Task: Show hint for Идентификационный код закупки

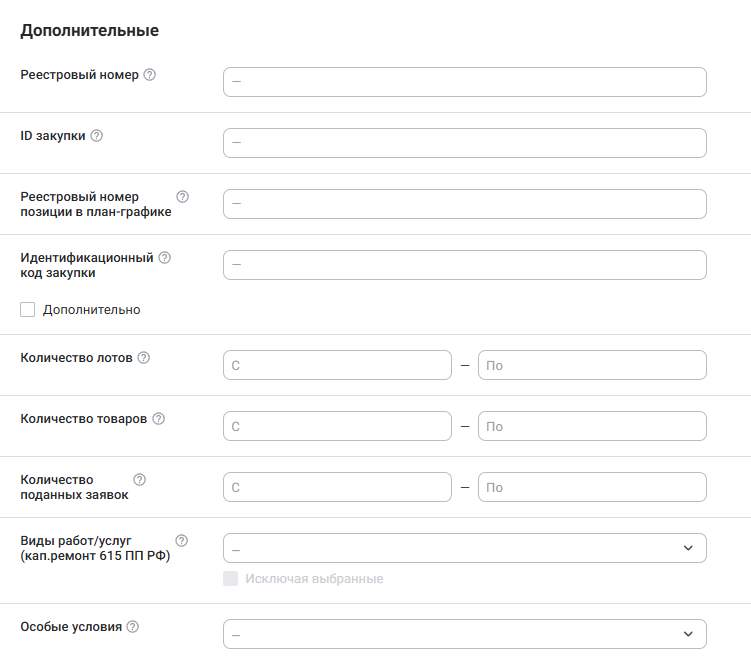Action: point(165,258)
